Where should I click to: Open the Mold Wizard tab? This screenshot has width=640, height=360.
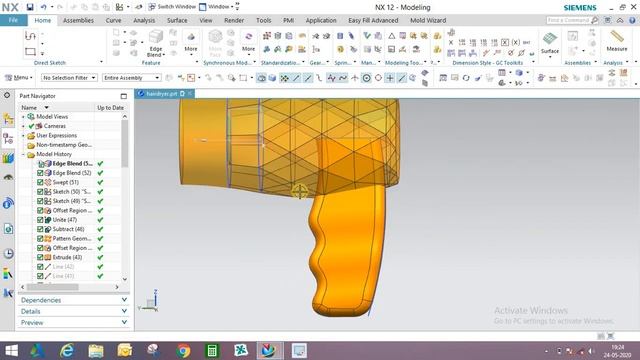coord(428,20)
